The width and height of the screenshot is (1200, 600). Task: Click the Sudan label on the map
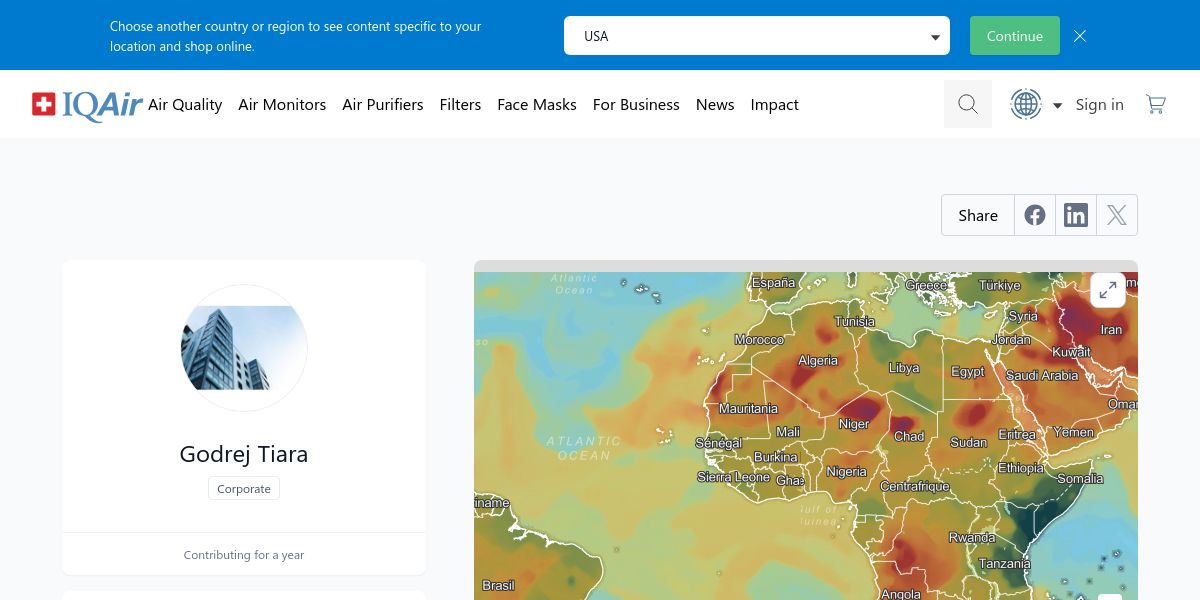coord(969,443)
